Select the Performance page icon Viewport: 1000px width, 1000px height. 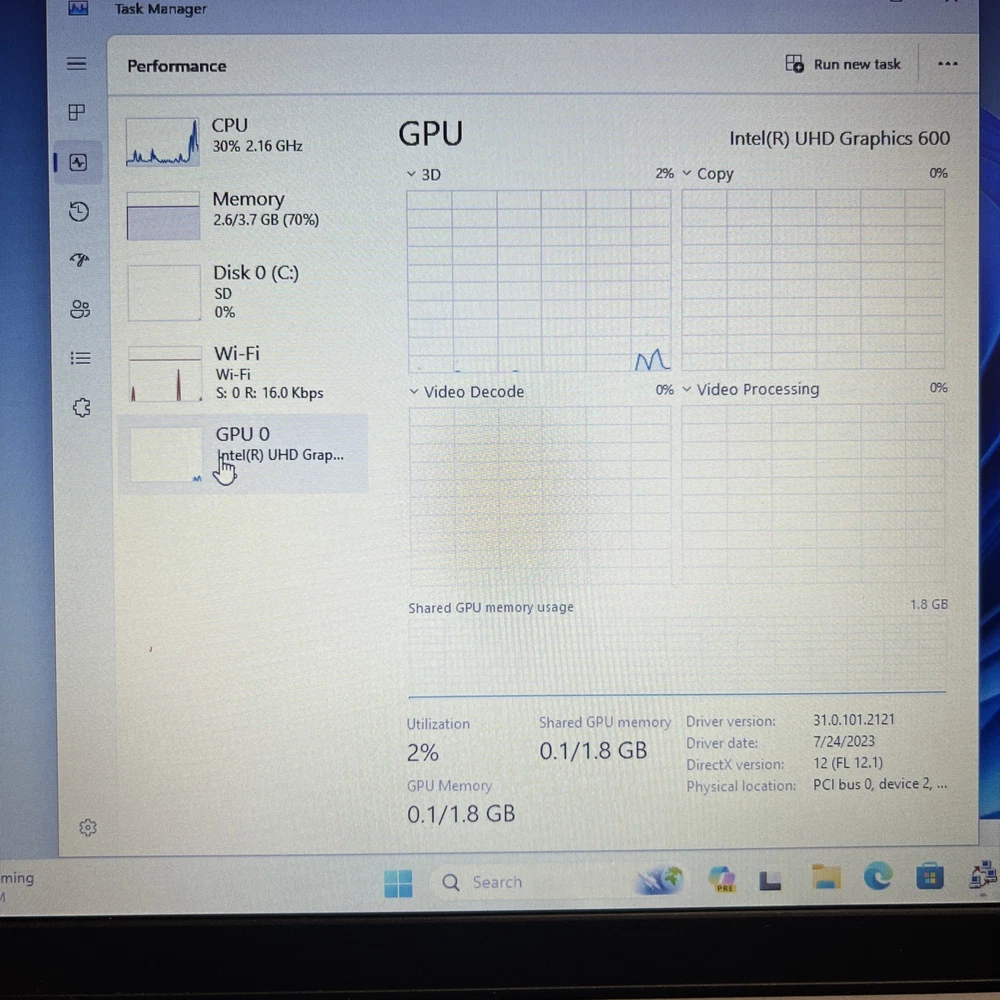pyautogui.click(x=78, y=162)
